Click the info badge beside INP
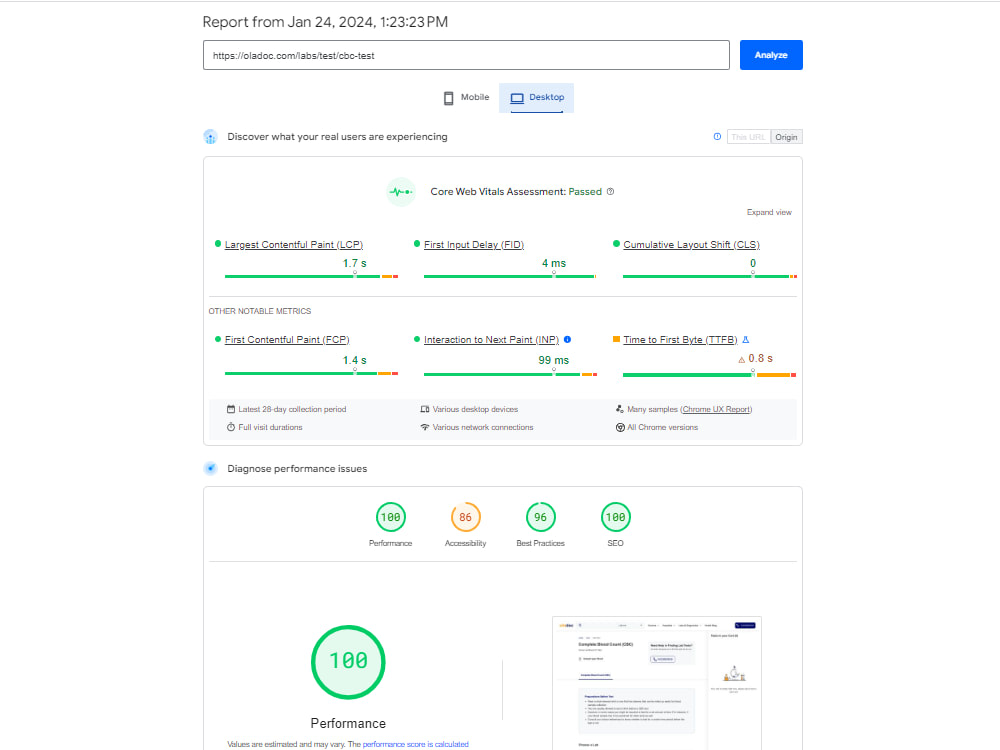The width and height of the screenshot is (1000, 750). click(x=567, y=339)
